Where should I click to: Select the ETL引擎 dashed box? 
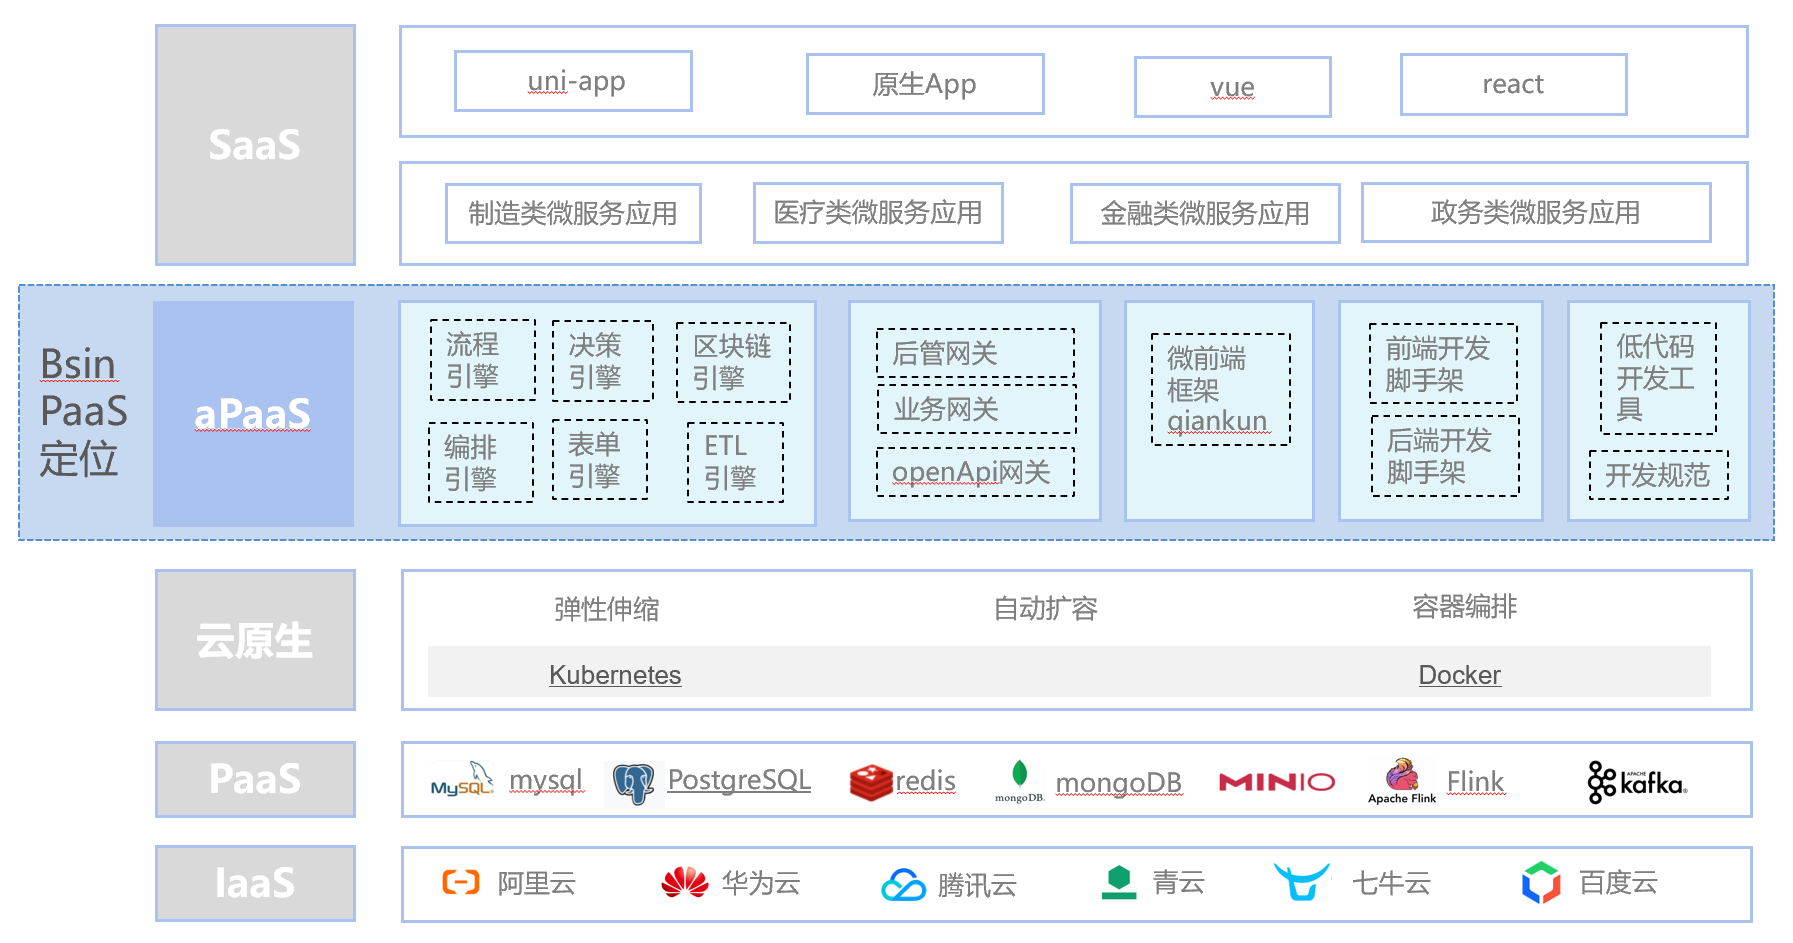pyautogui.click(x=735, y=462)
